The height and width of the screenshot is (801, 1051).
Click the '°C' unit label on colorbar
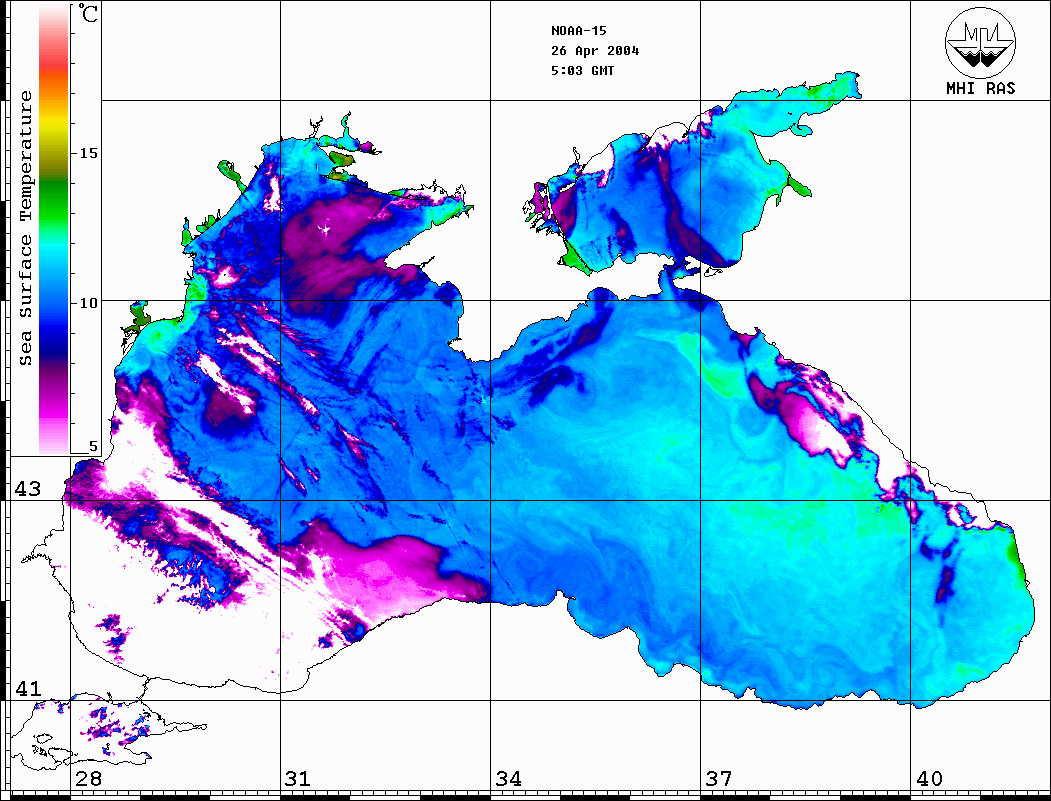coord(88,13)
